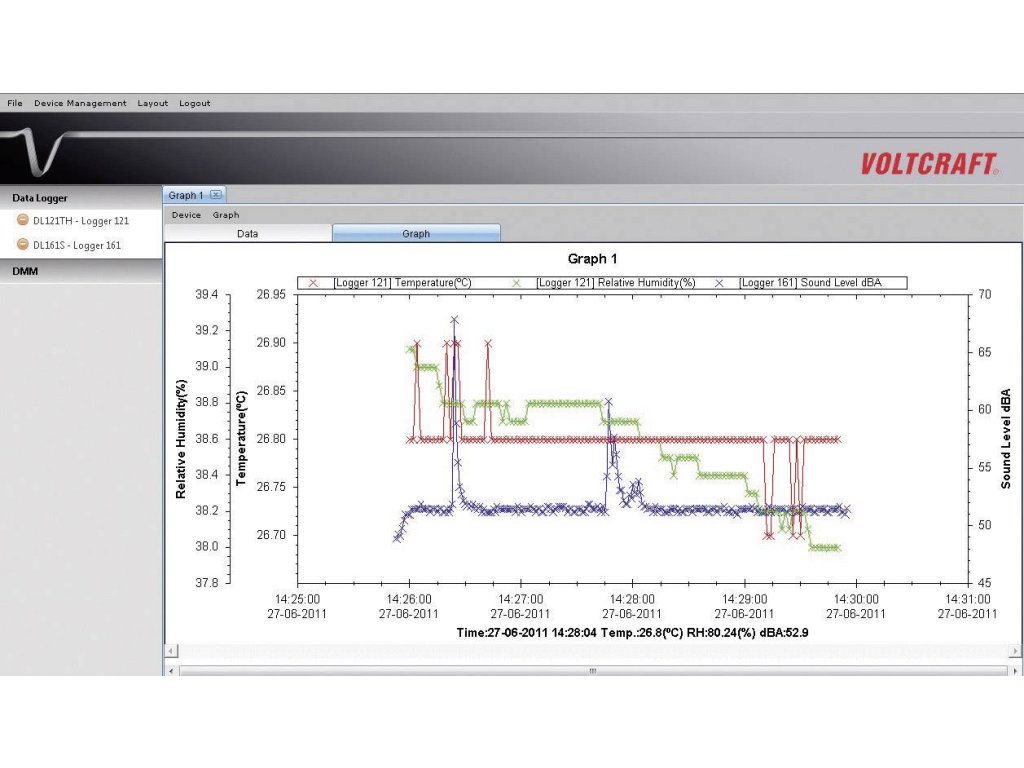Switch to the Graph view tab
Viewport: 1024px width, 768px height.
pos(416,233)
